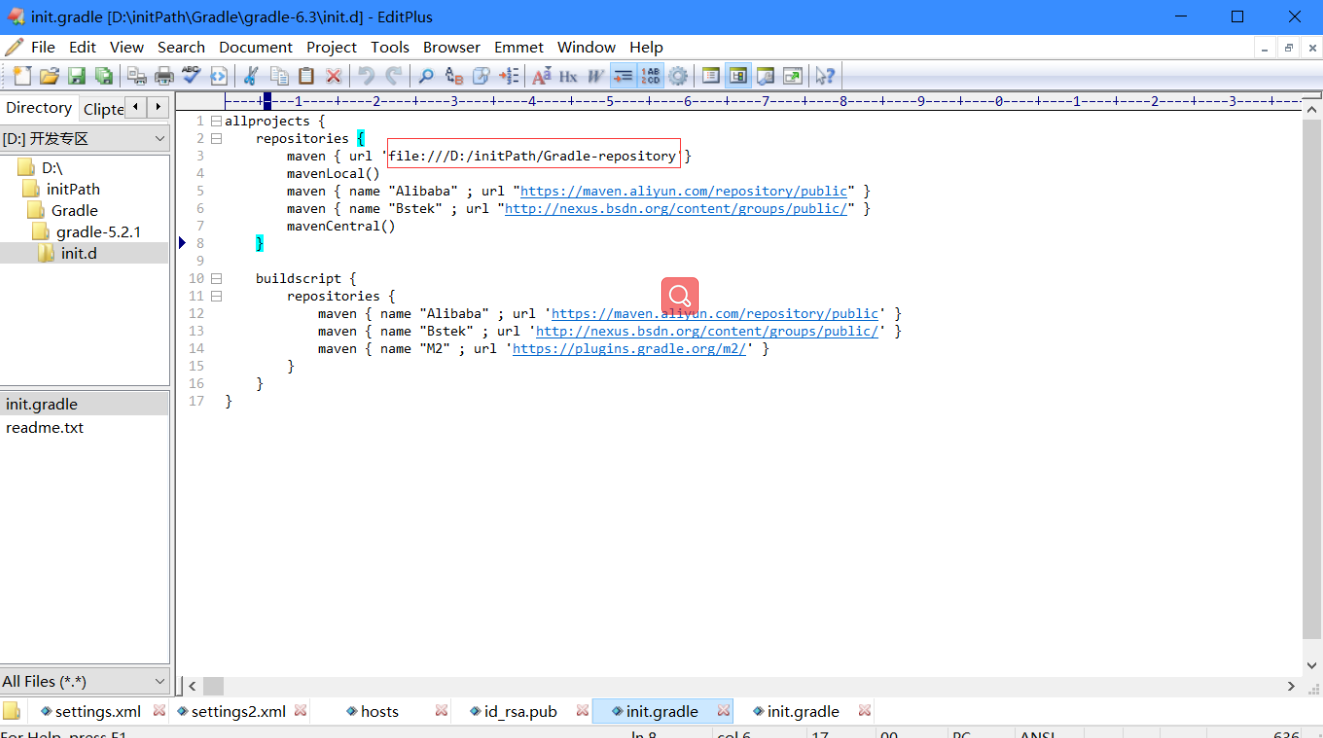Switch to the id_rsa.pub document tab
This screenshot has width=1323, height=738.
tap(520, 712)
